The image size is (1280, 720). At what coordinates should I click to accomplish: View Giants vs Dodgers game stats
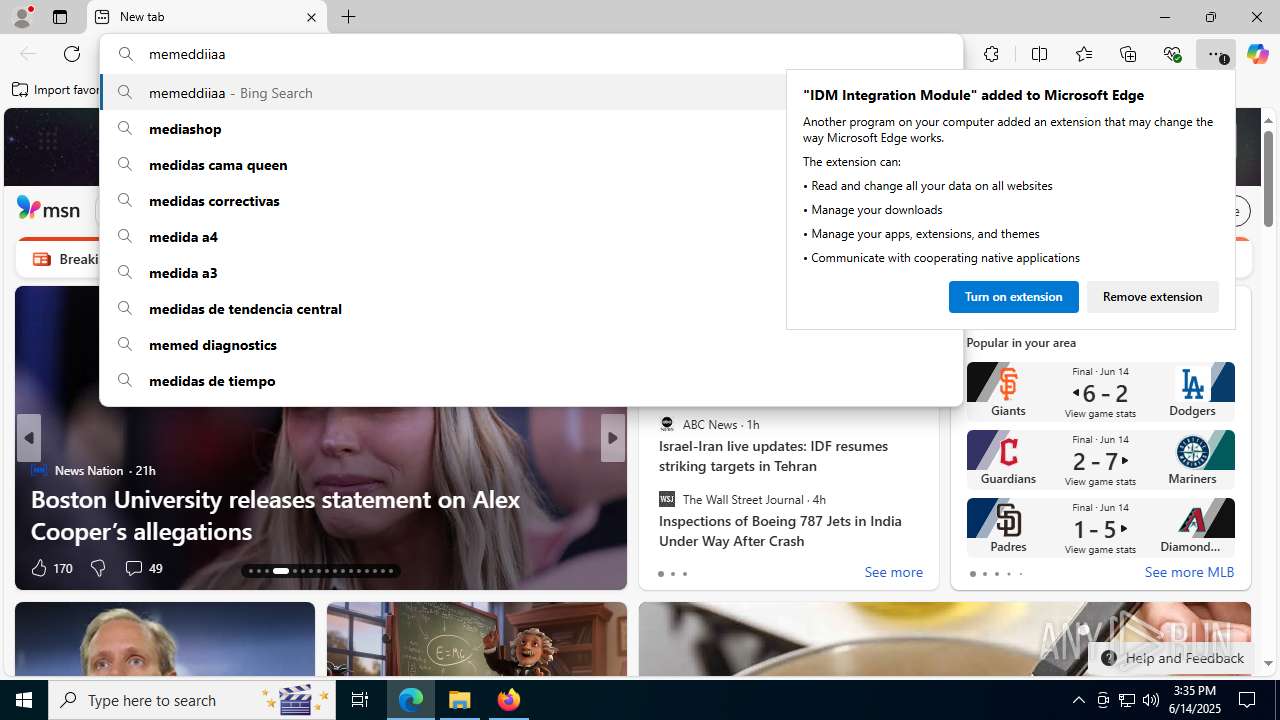(x=1100, y=413)
